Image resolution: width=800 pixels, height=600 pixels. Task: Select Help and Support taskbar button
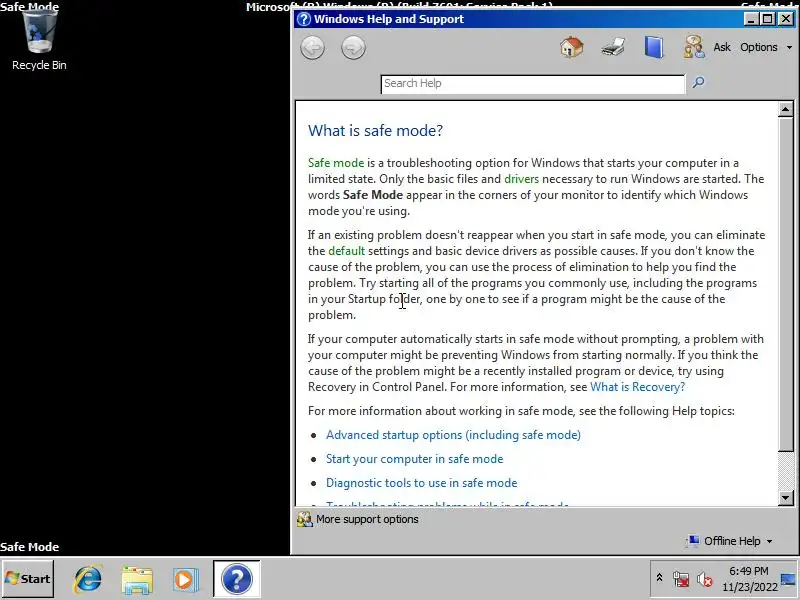point(236,579)
